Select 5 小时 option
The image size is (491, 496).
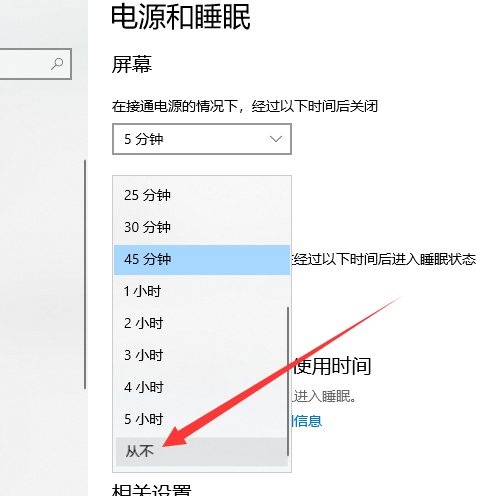tap(202, 419)
